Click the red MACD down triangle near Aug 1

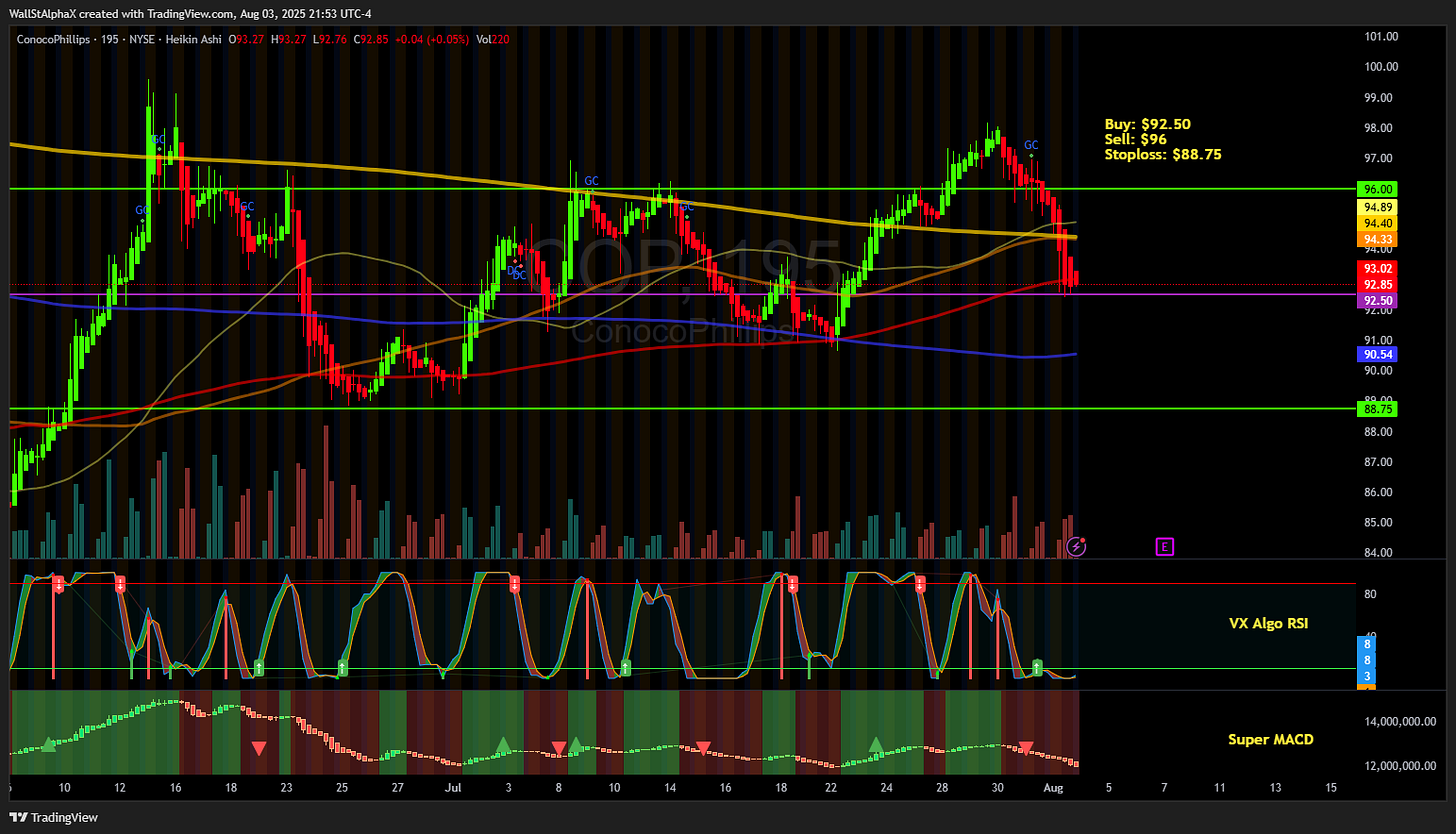(1025, 747)
